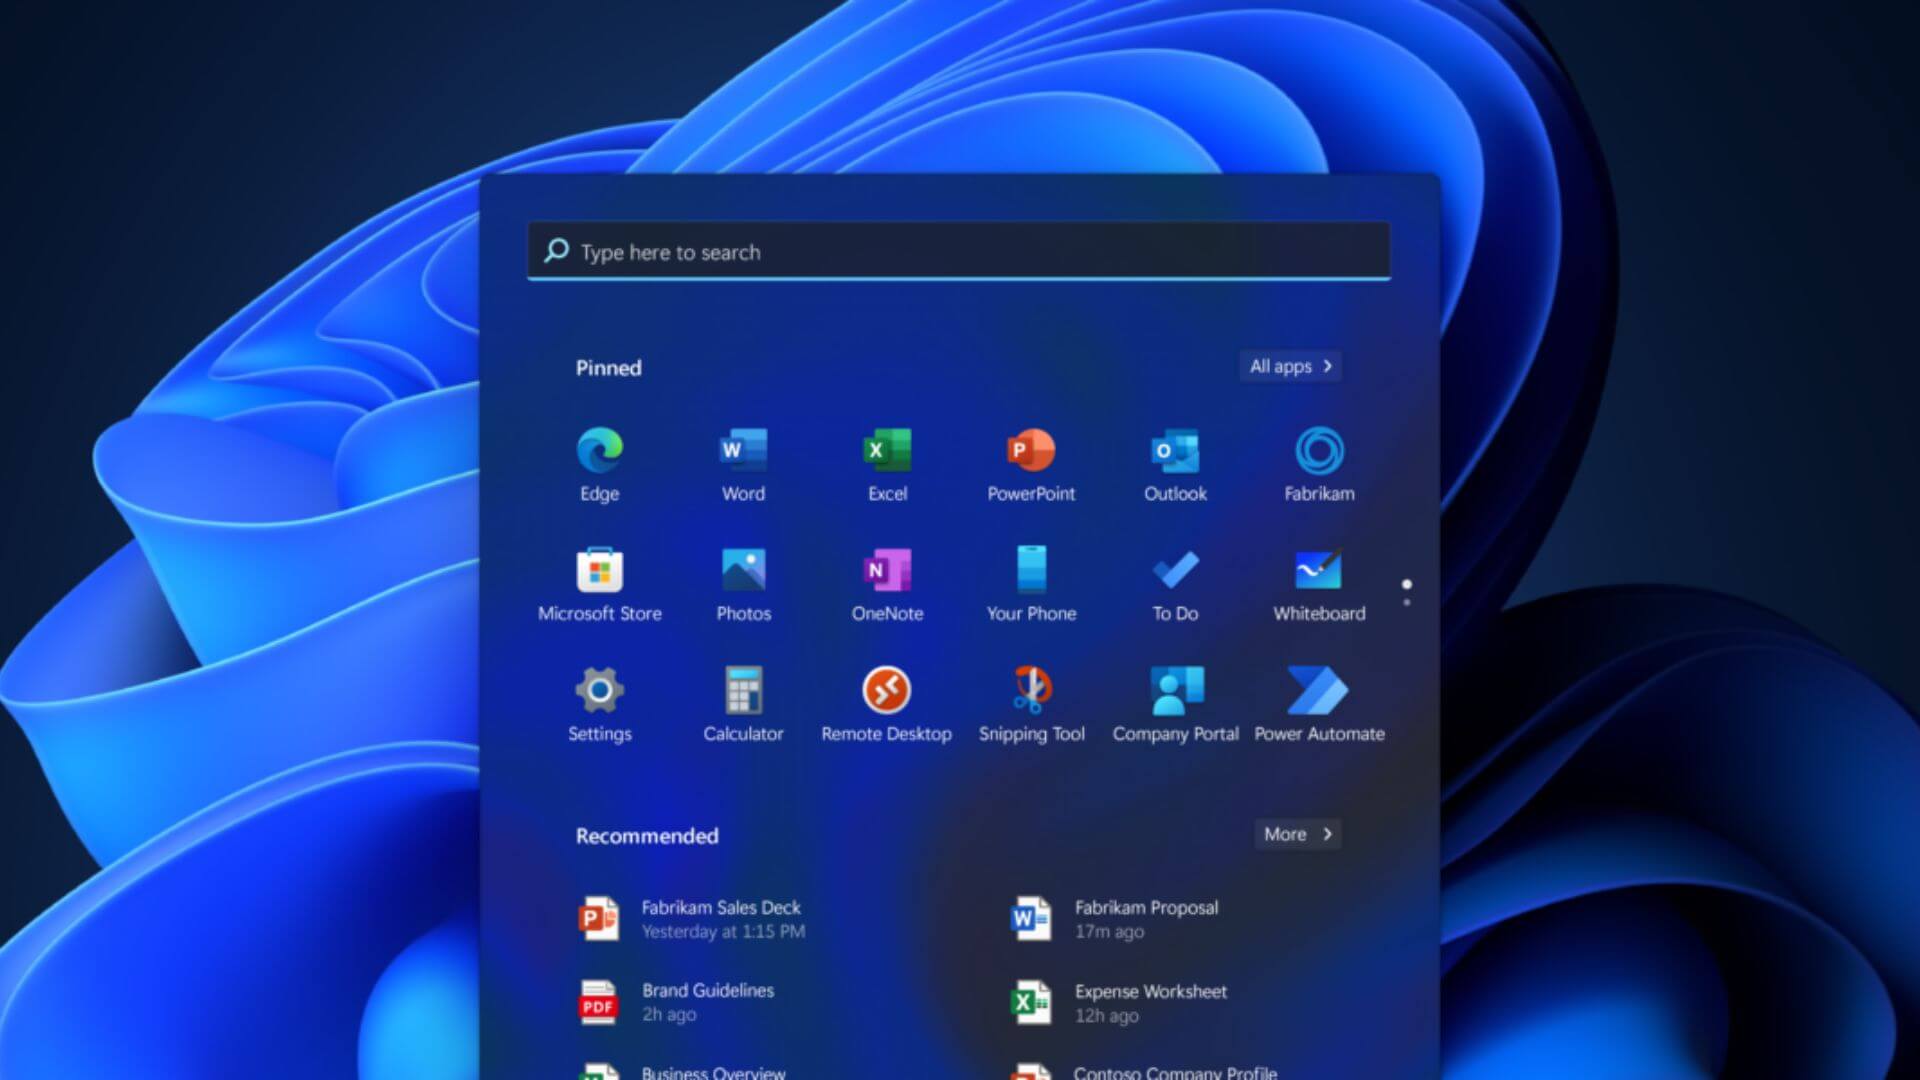Open the Remote Desktop app
Screen dimensions: 1920x1080
coord(887,690)
